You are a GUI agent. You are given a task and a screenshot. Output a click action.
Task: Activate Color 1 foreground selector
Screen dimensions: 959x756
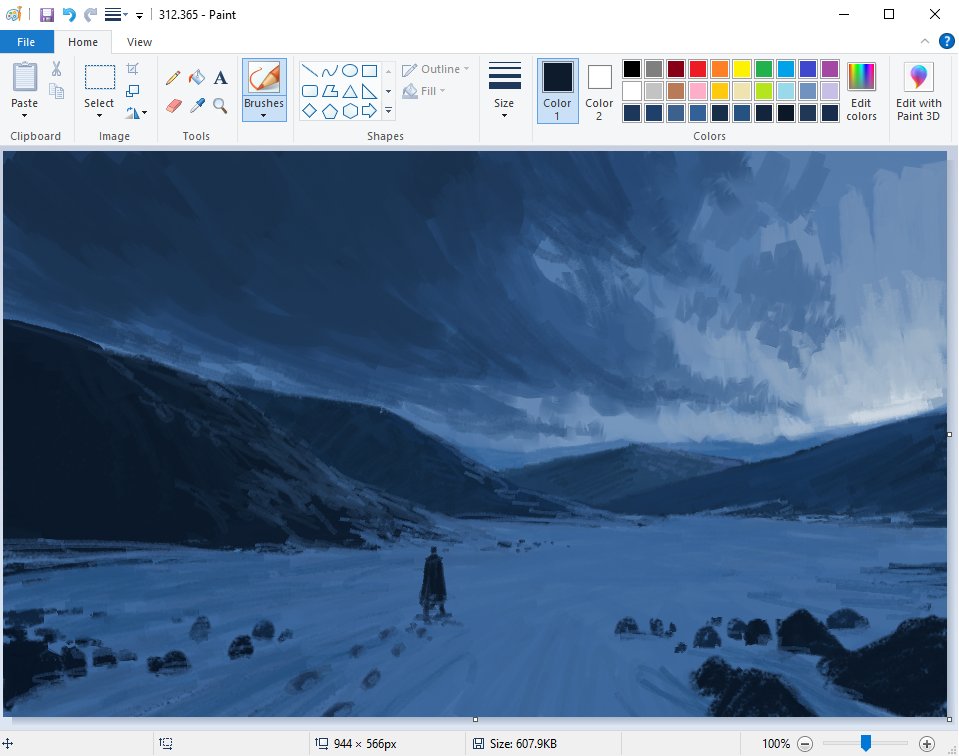[557, 91]
